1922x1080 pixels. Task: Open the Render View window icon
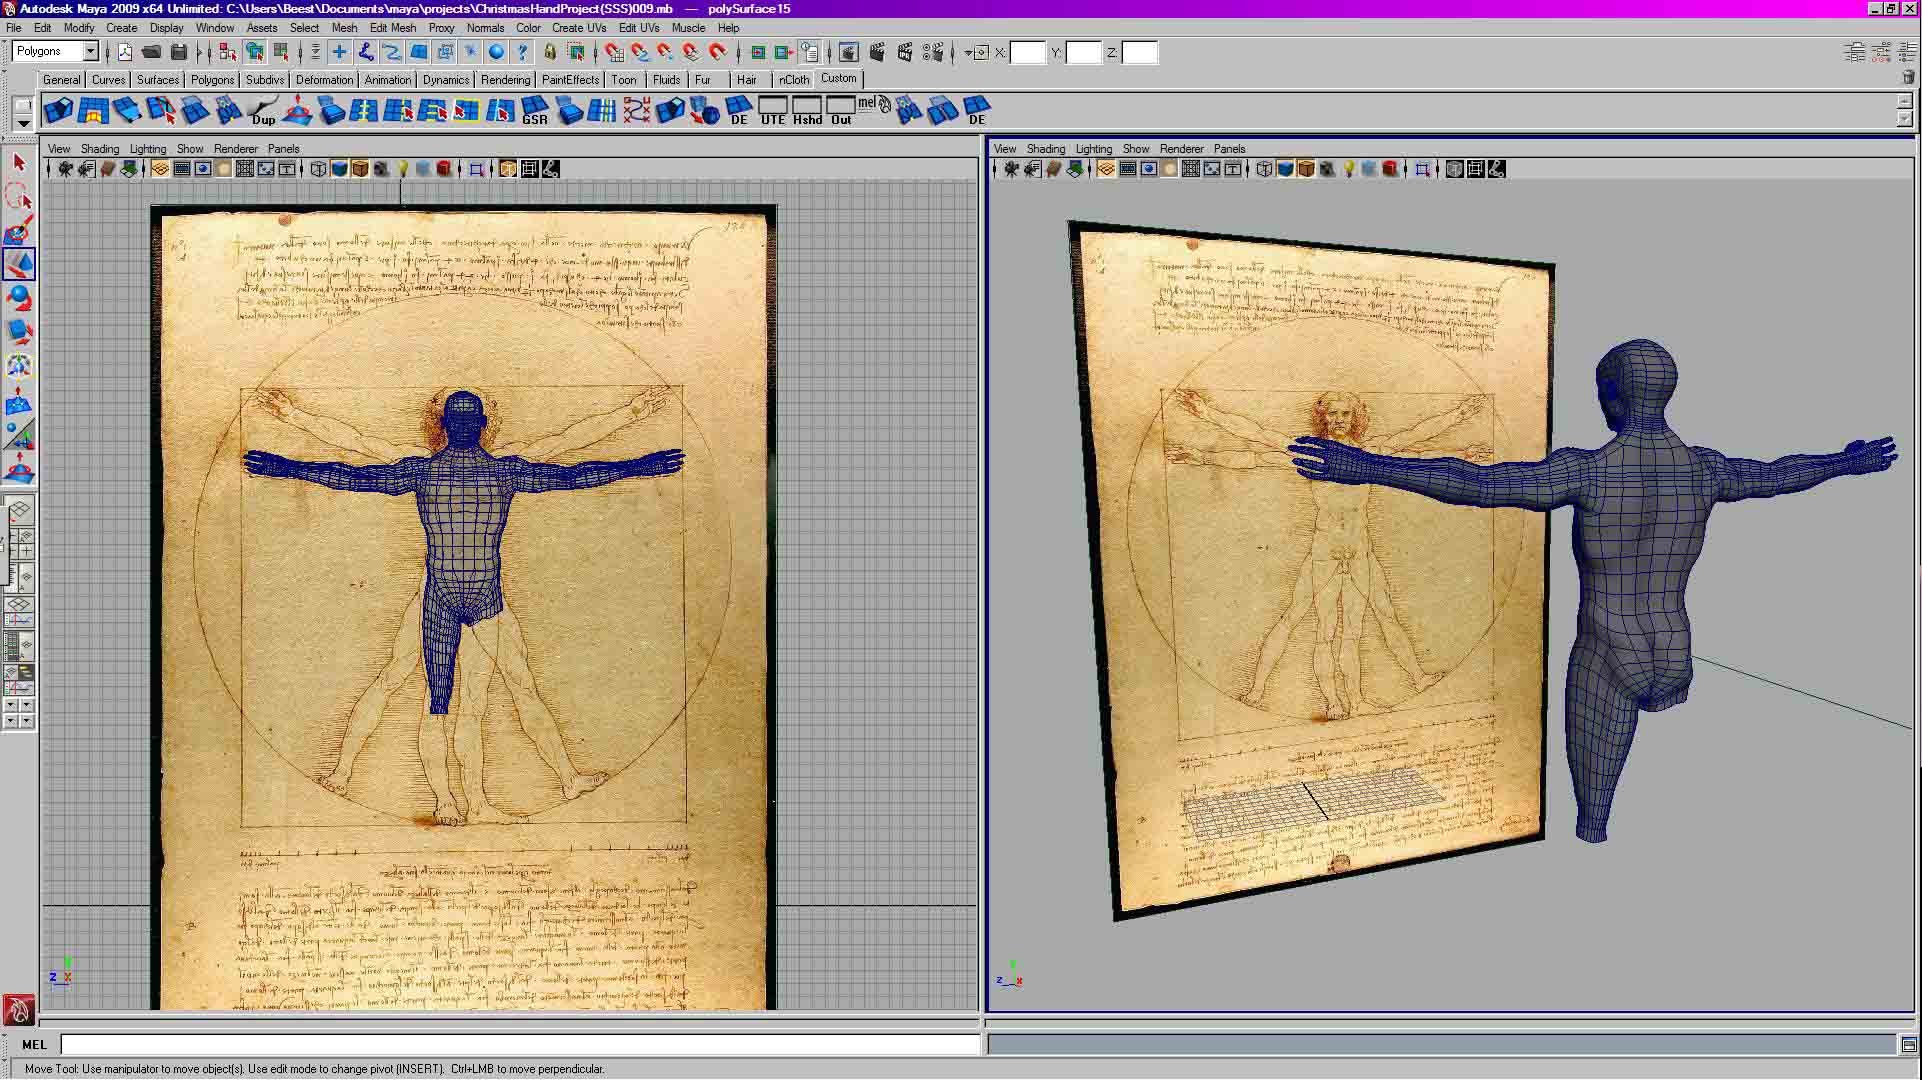[849, 52]
